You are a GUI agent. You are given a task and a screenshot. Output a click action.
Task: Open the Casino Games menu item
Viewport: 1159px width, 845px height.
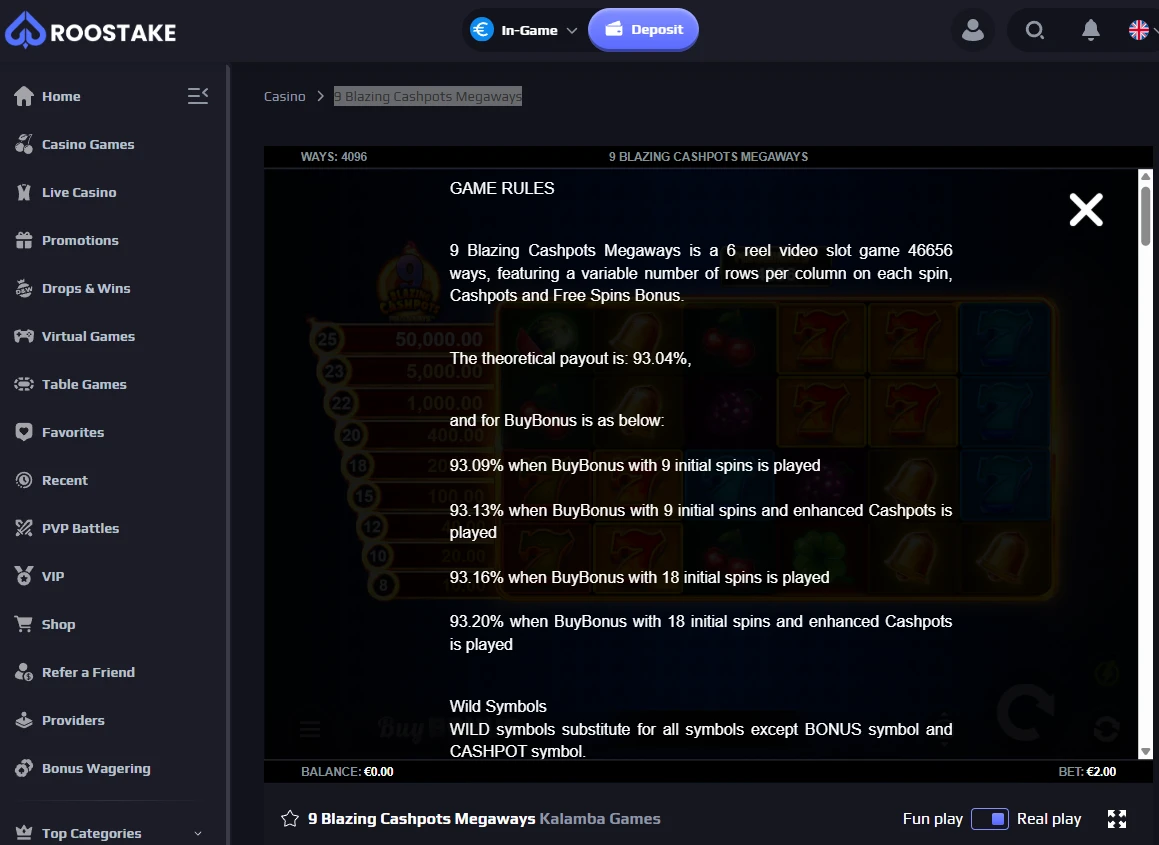[88, 144]
